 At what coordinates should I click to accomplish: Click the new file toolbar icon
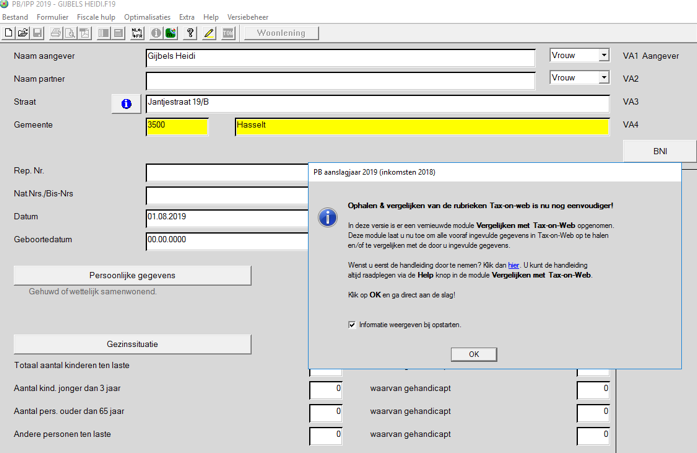9,34
